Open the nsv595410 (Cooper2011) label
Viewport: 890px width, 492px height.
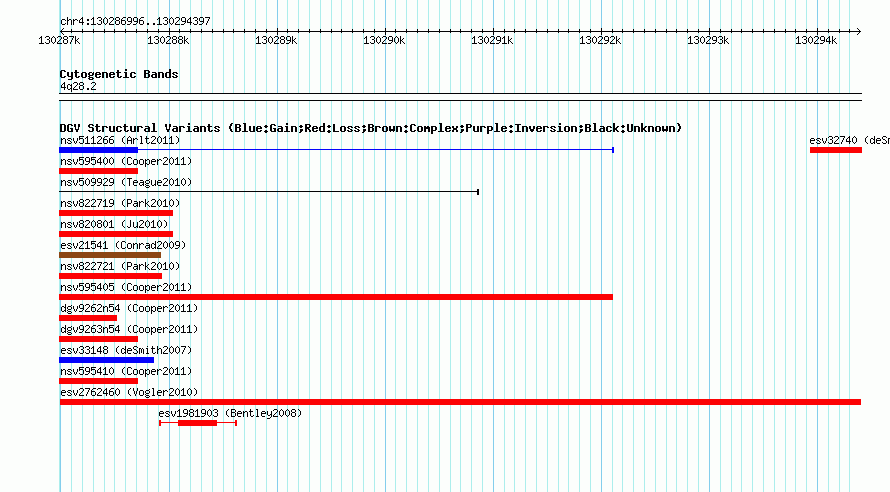point(126,371)
